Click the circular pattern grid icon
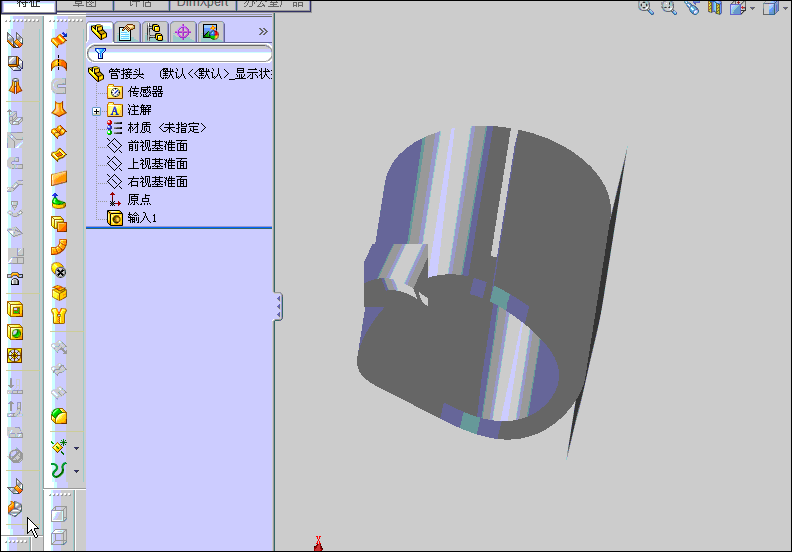Screen dimensions: 792x552 [15, 356]
